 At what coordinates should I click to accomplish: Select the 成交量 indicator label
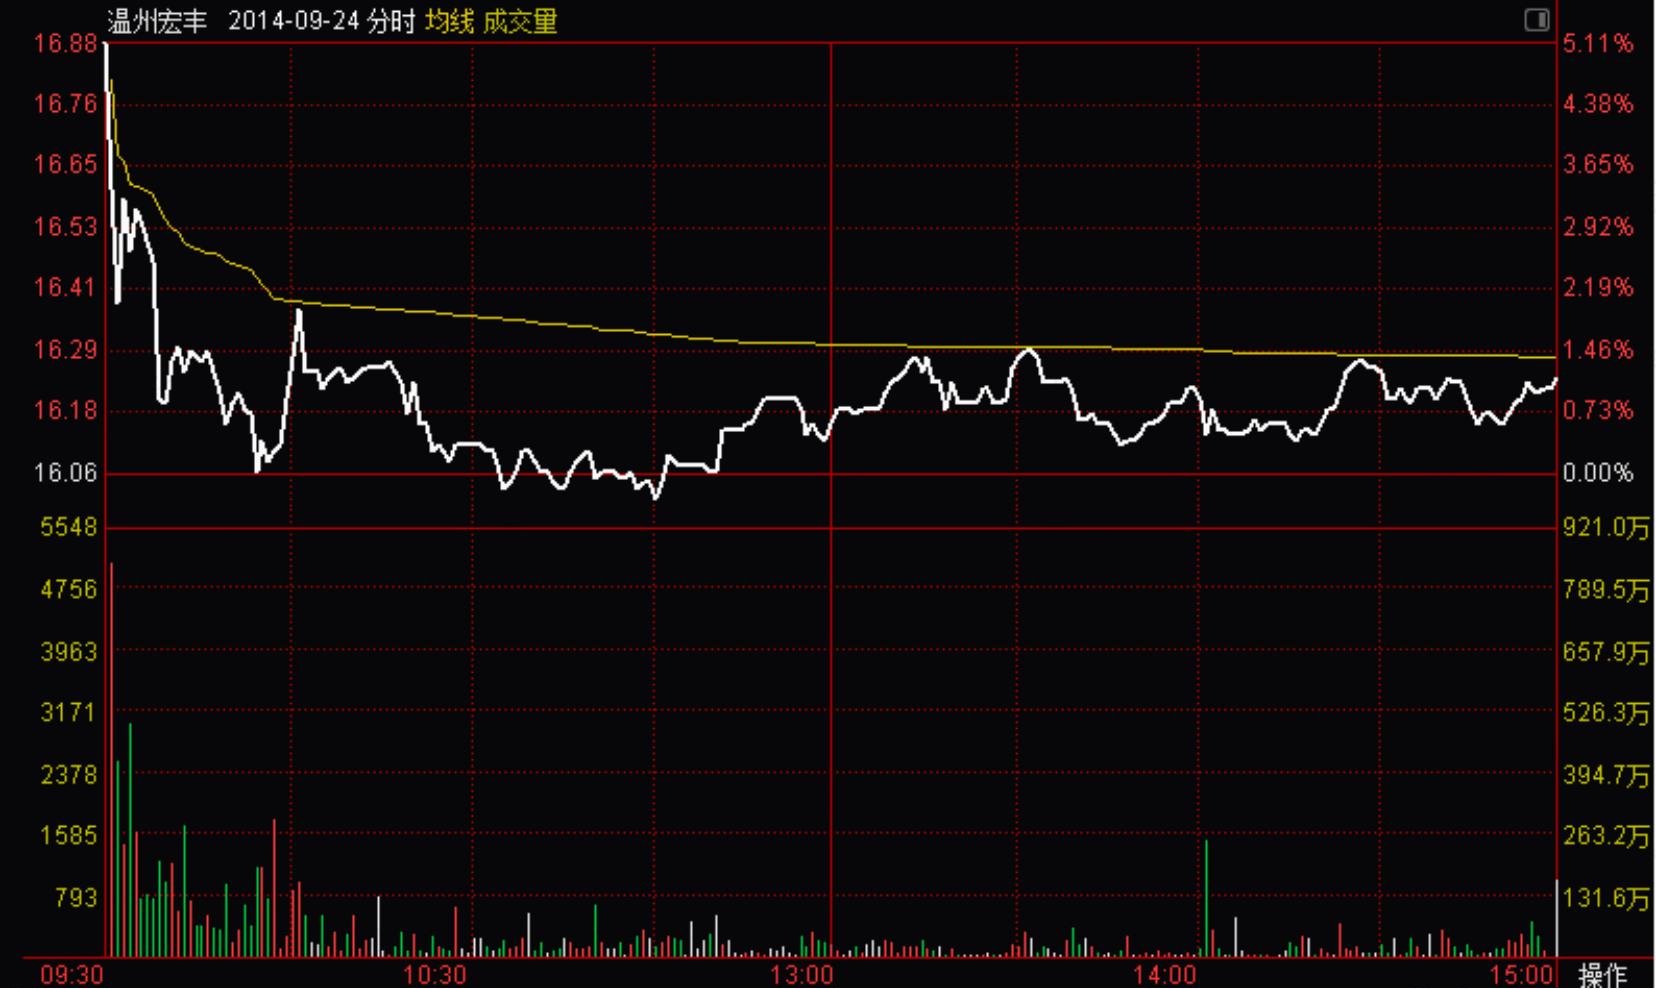520,21
